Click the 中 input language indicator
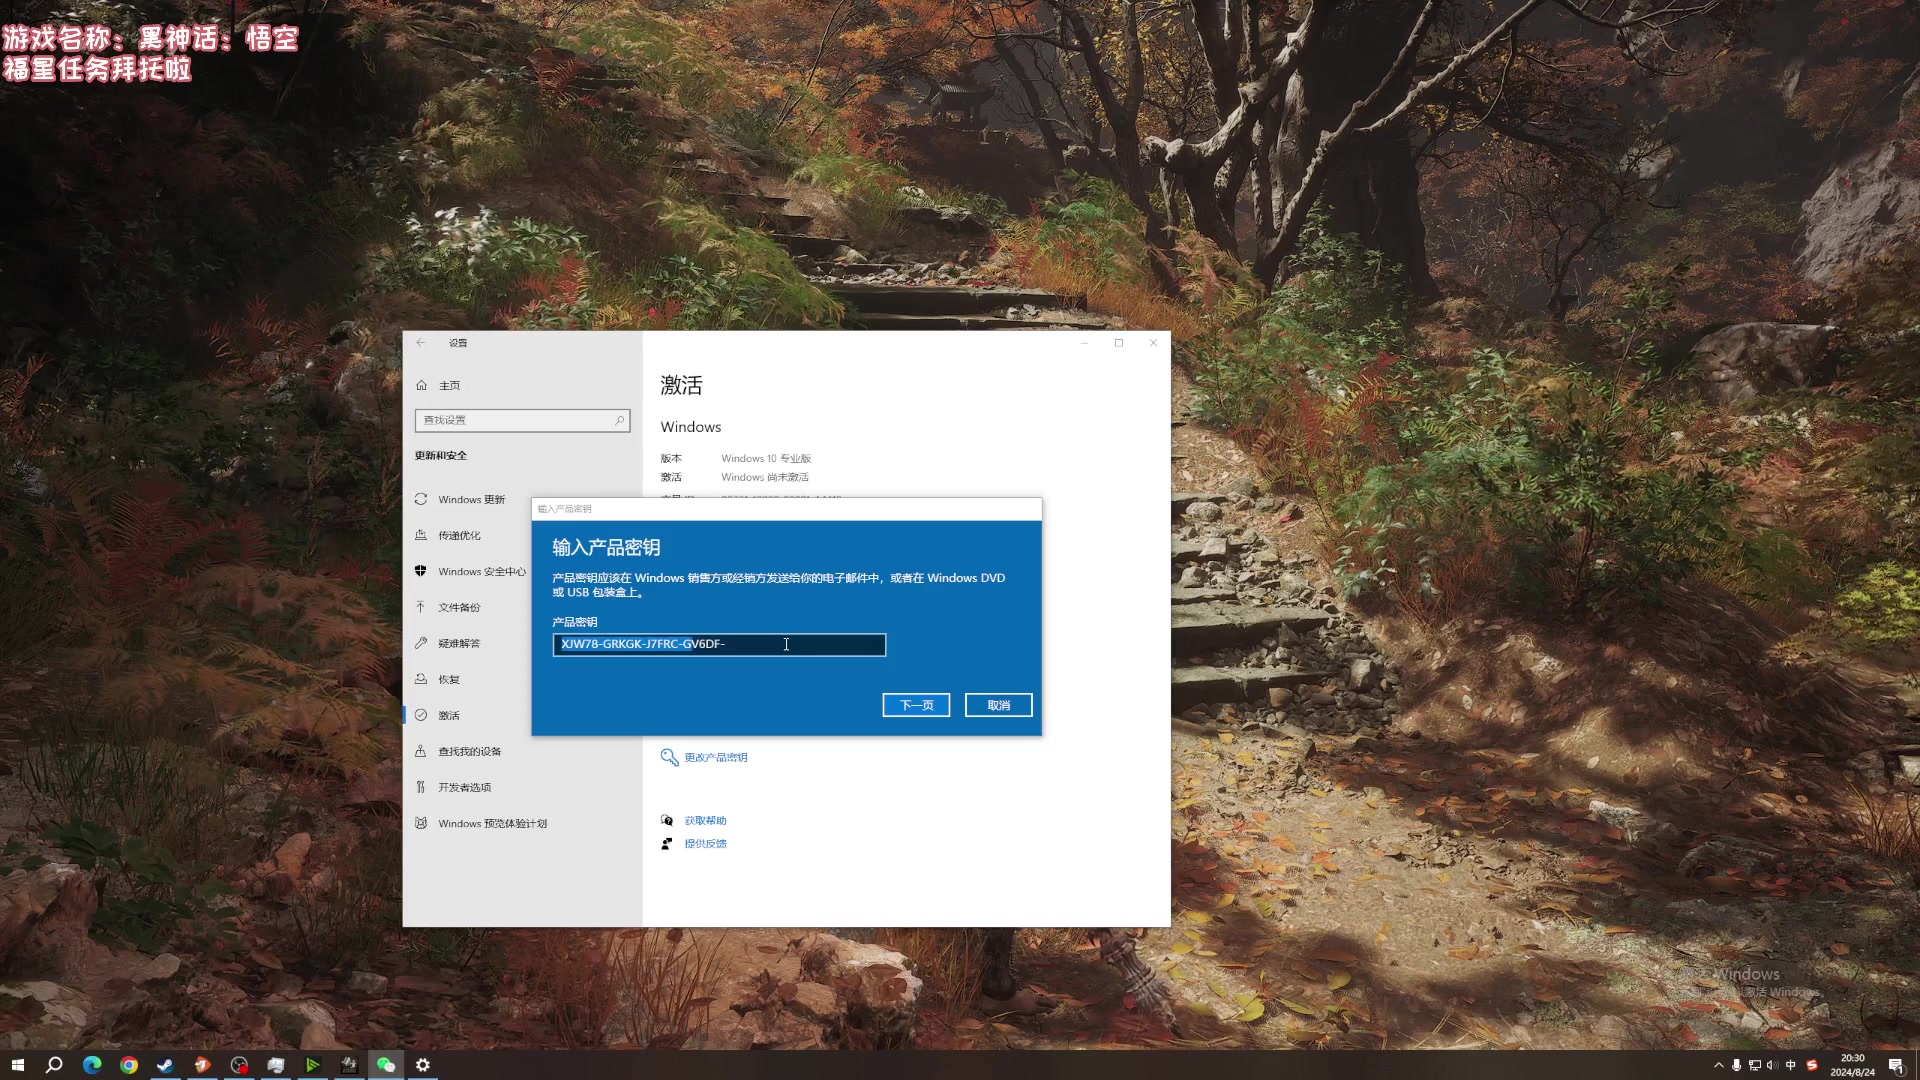Screen dimensions: 1920x1080 pos(1791,1065)
